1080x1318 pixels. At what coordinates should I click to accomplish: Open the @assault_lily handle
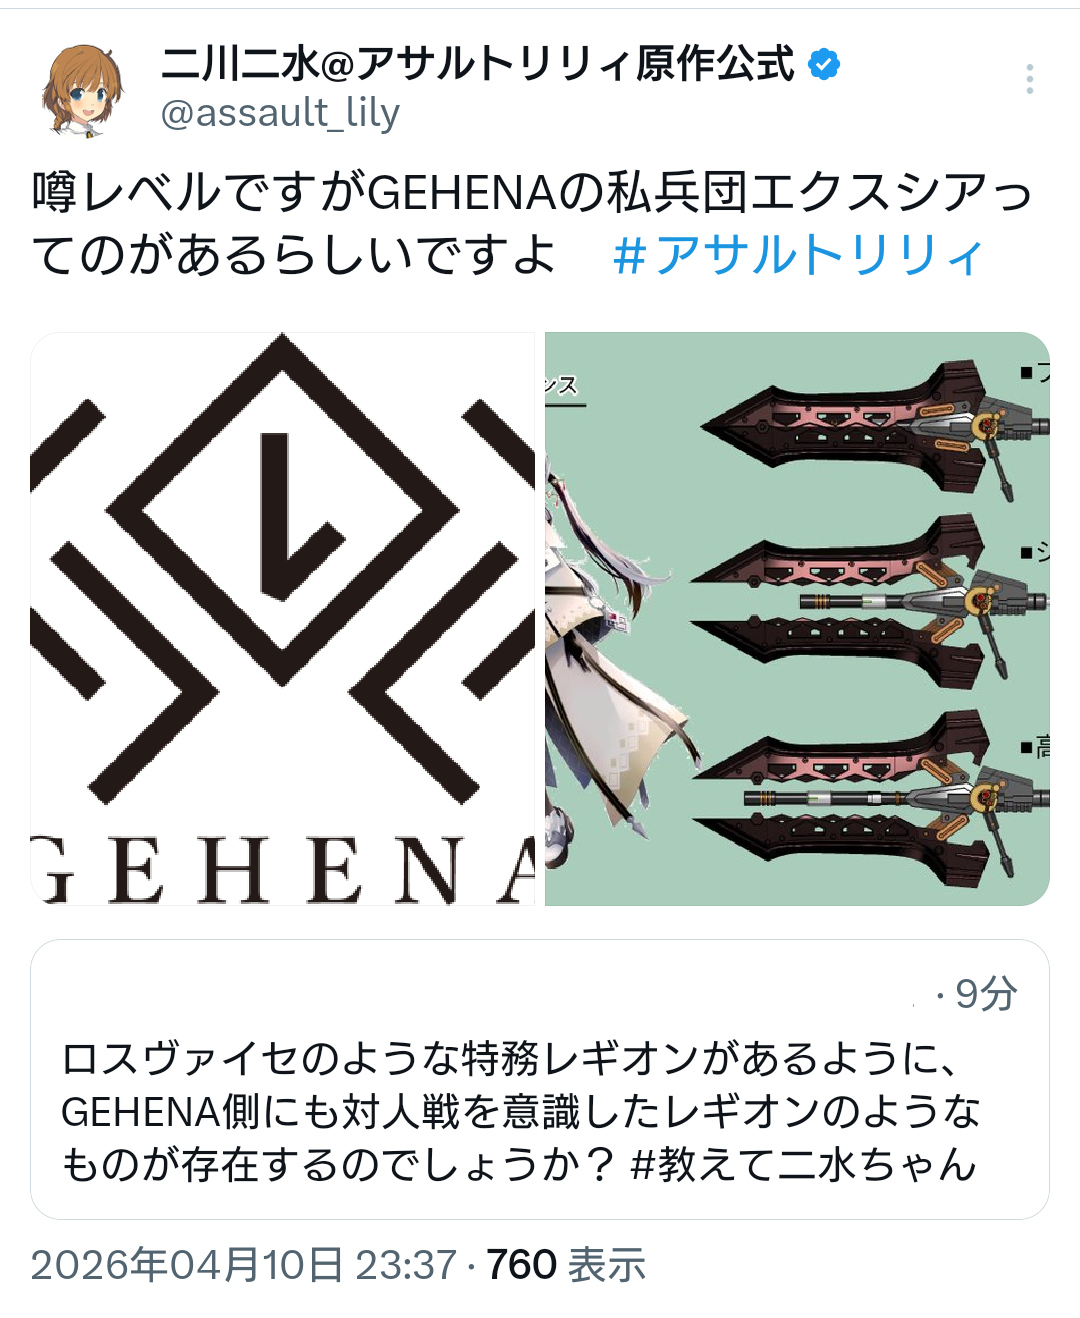coord(280,113)
